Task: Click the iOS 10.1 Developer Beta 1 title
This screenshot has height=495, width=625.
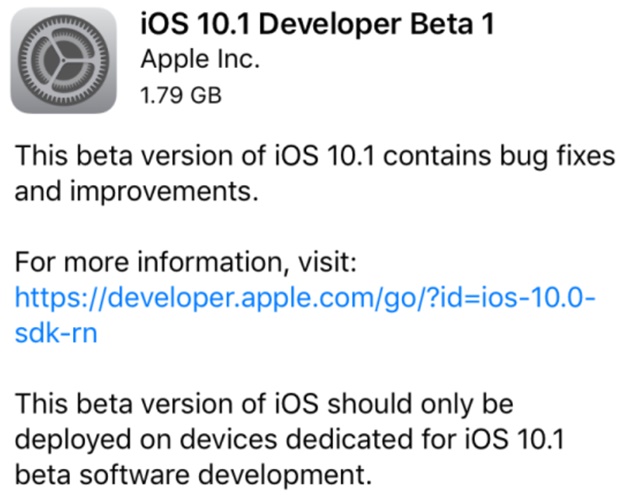Action: 318,25
